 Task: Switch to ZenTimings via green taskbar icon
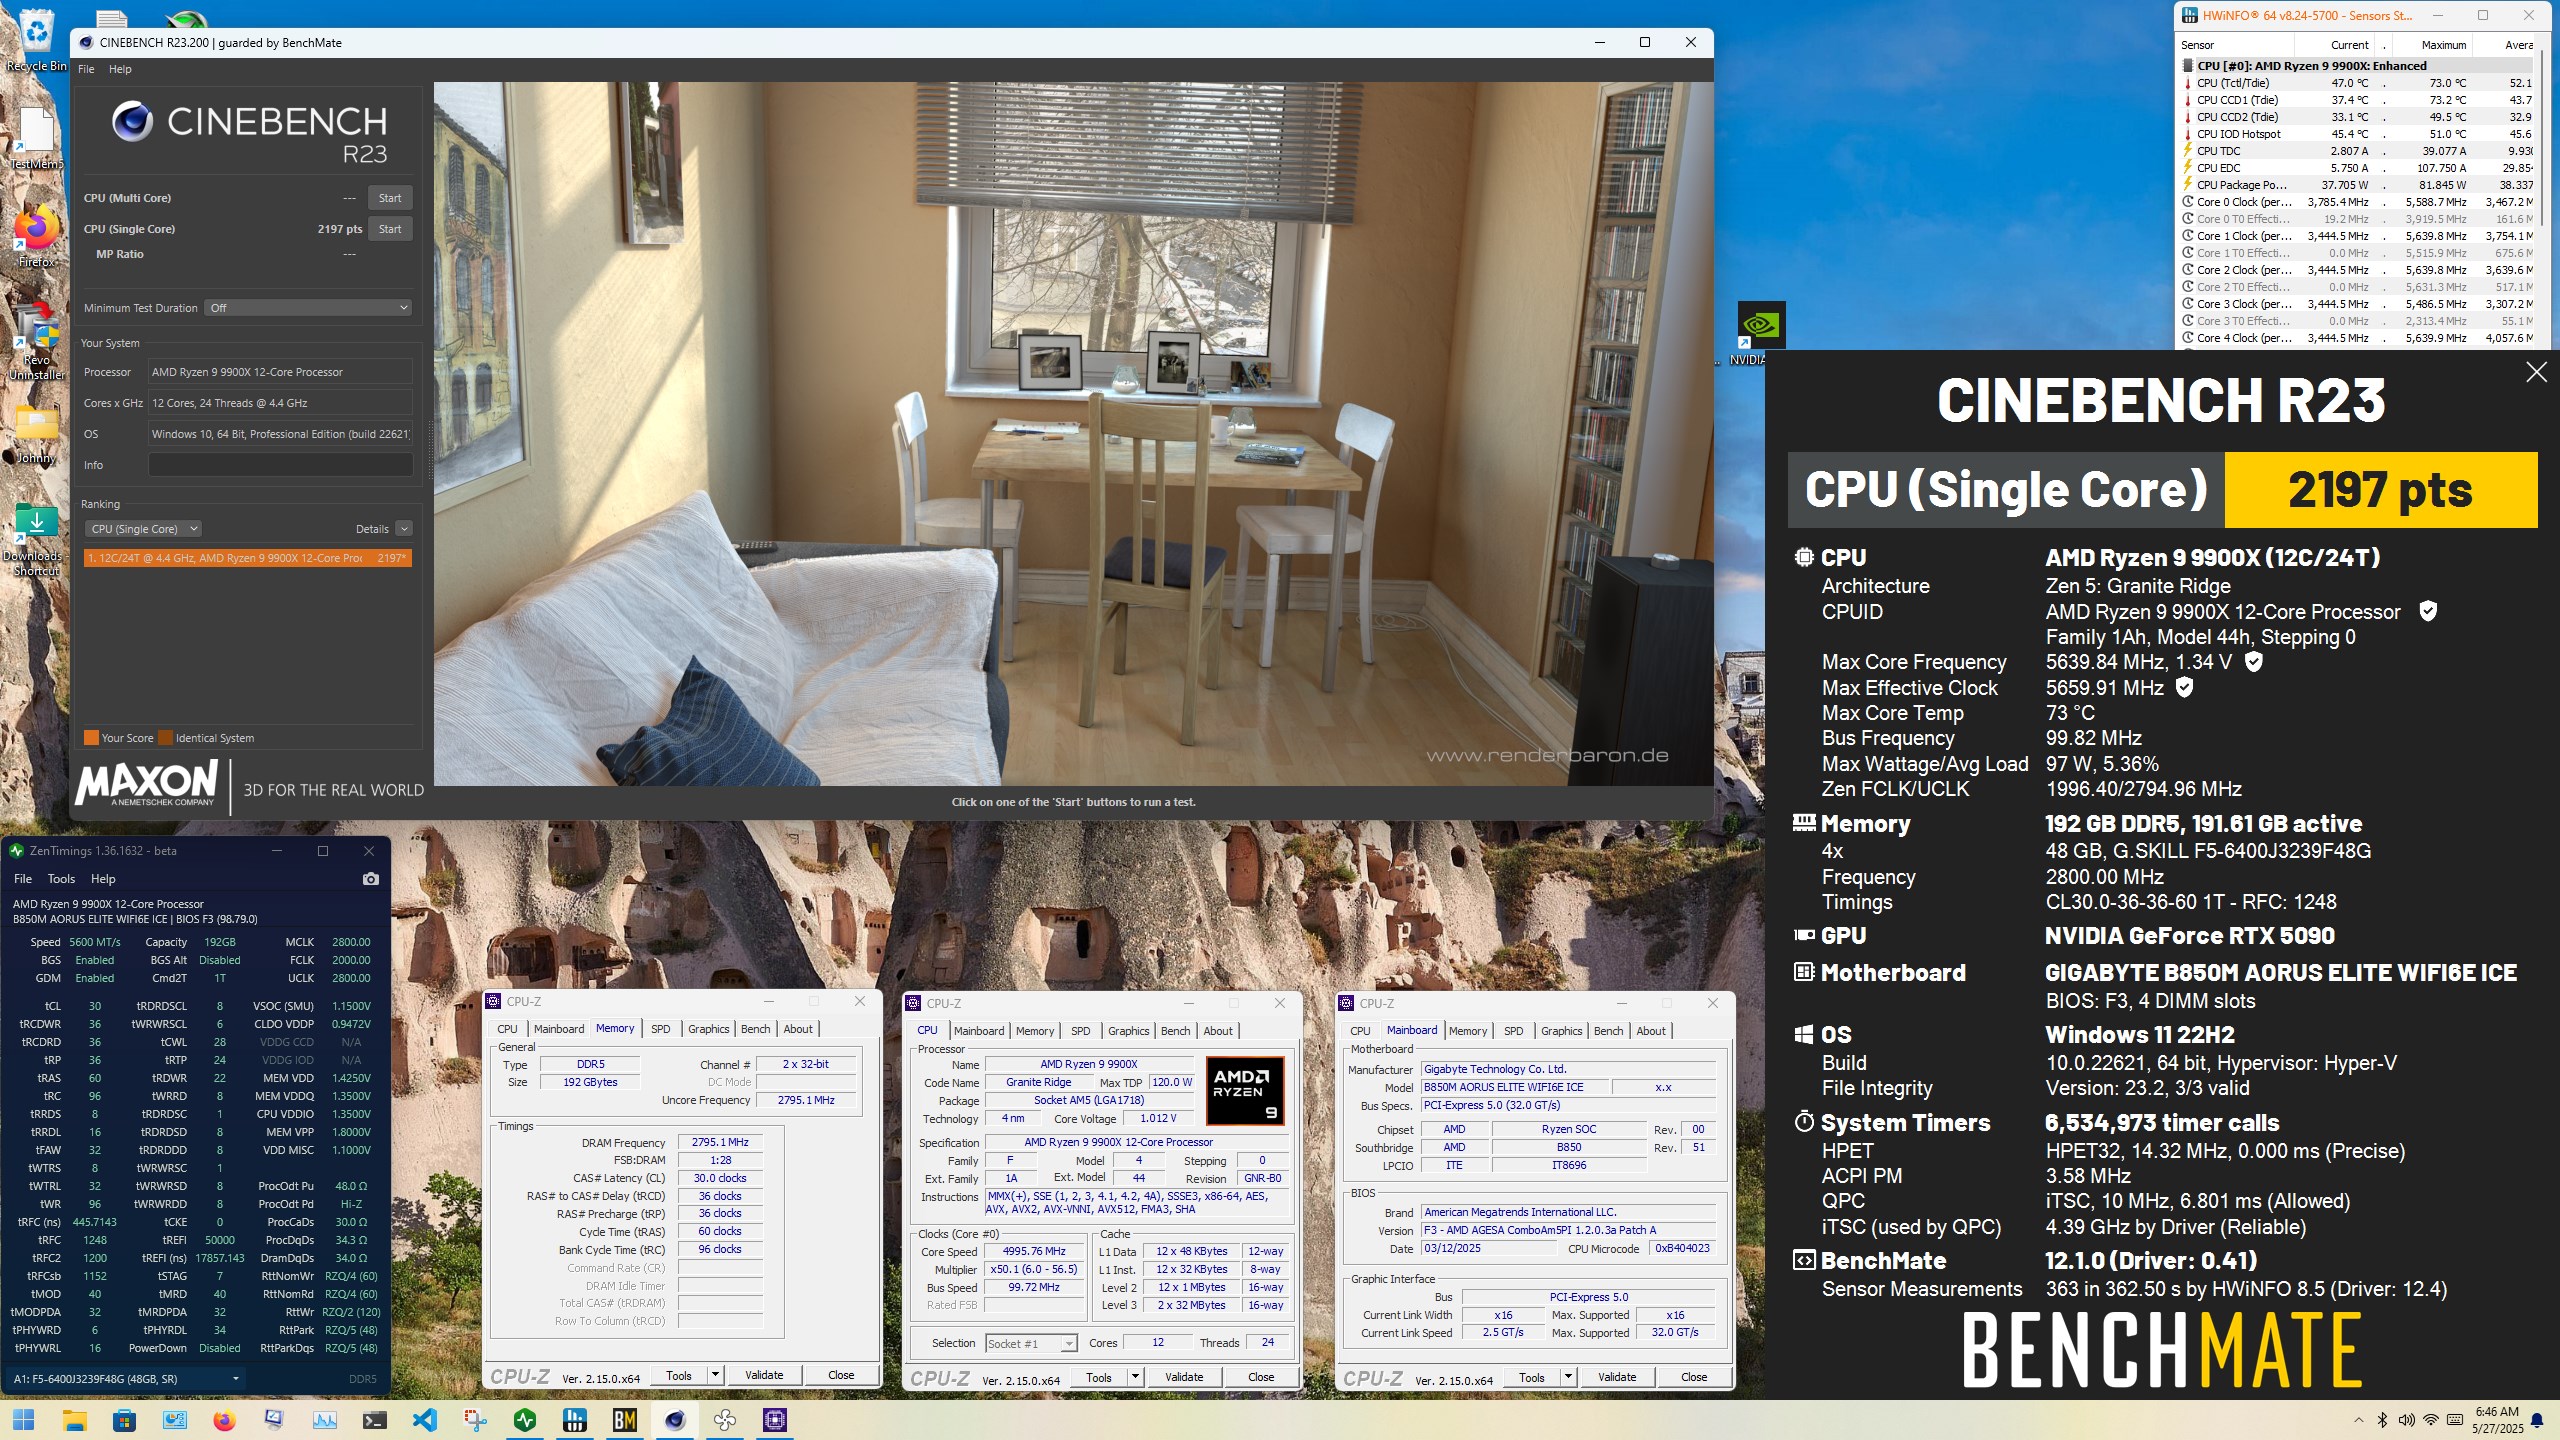point(525,1420)
